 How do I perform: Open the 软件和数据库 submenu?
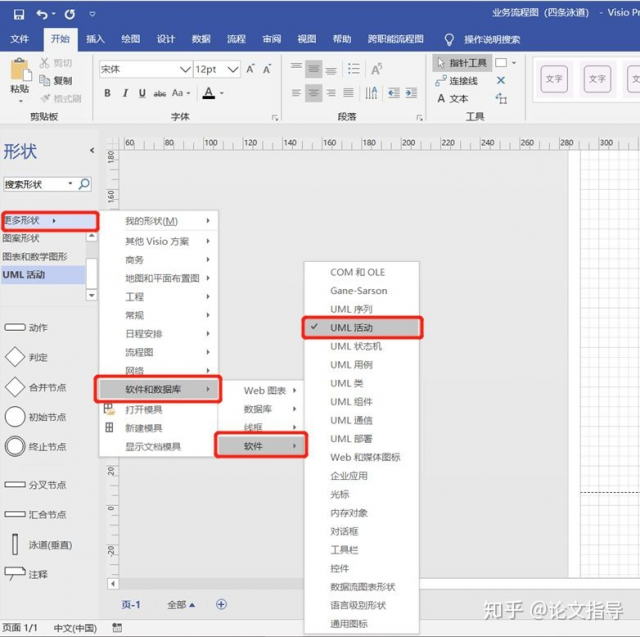point(158,389)
